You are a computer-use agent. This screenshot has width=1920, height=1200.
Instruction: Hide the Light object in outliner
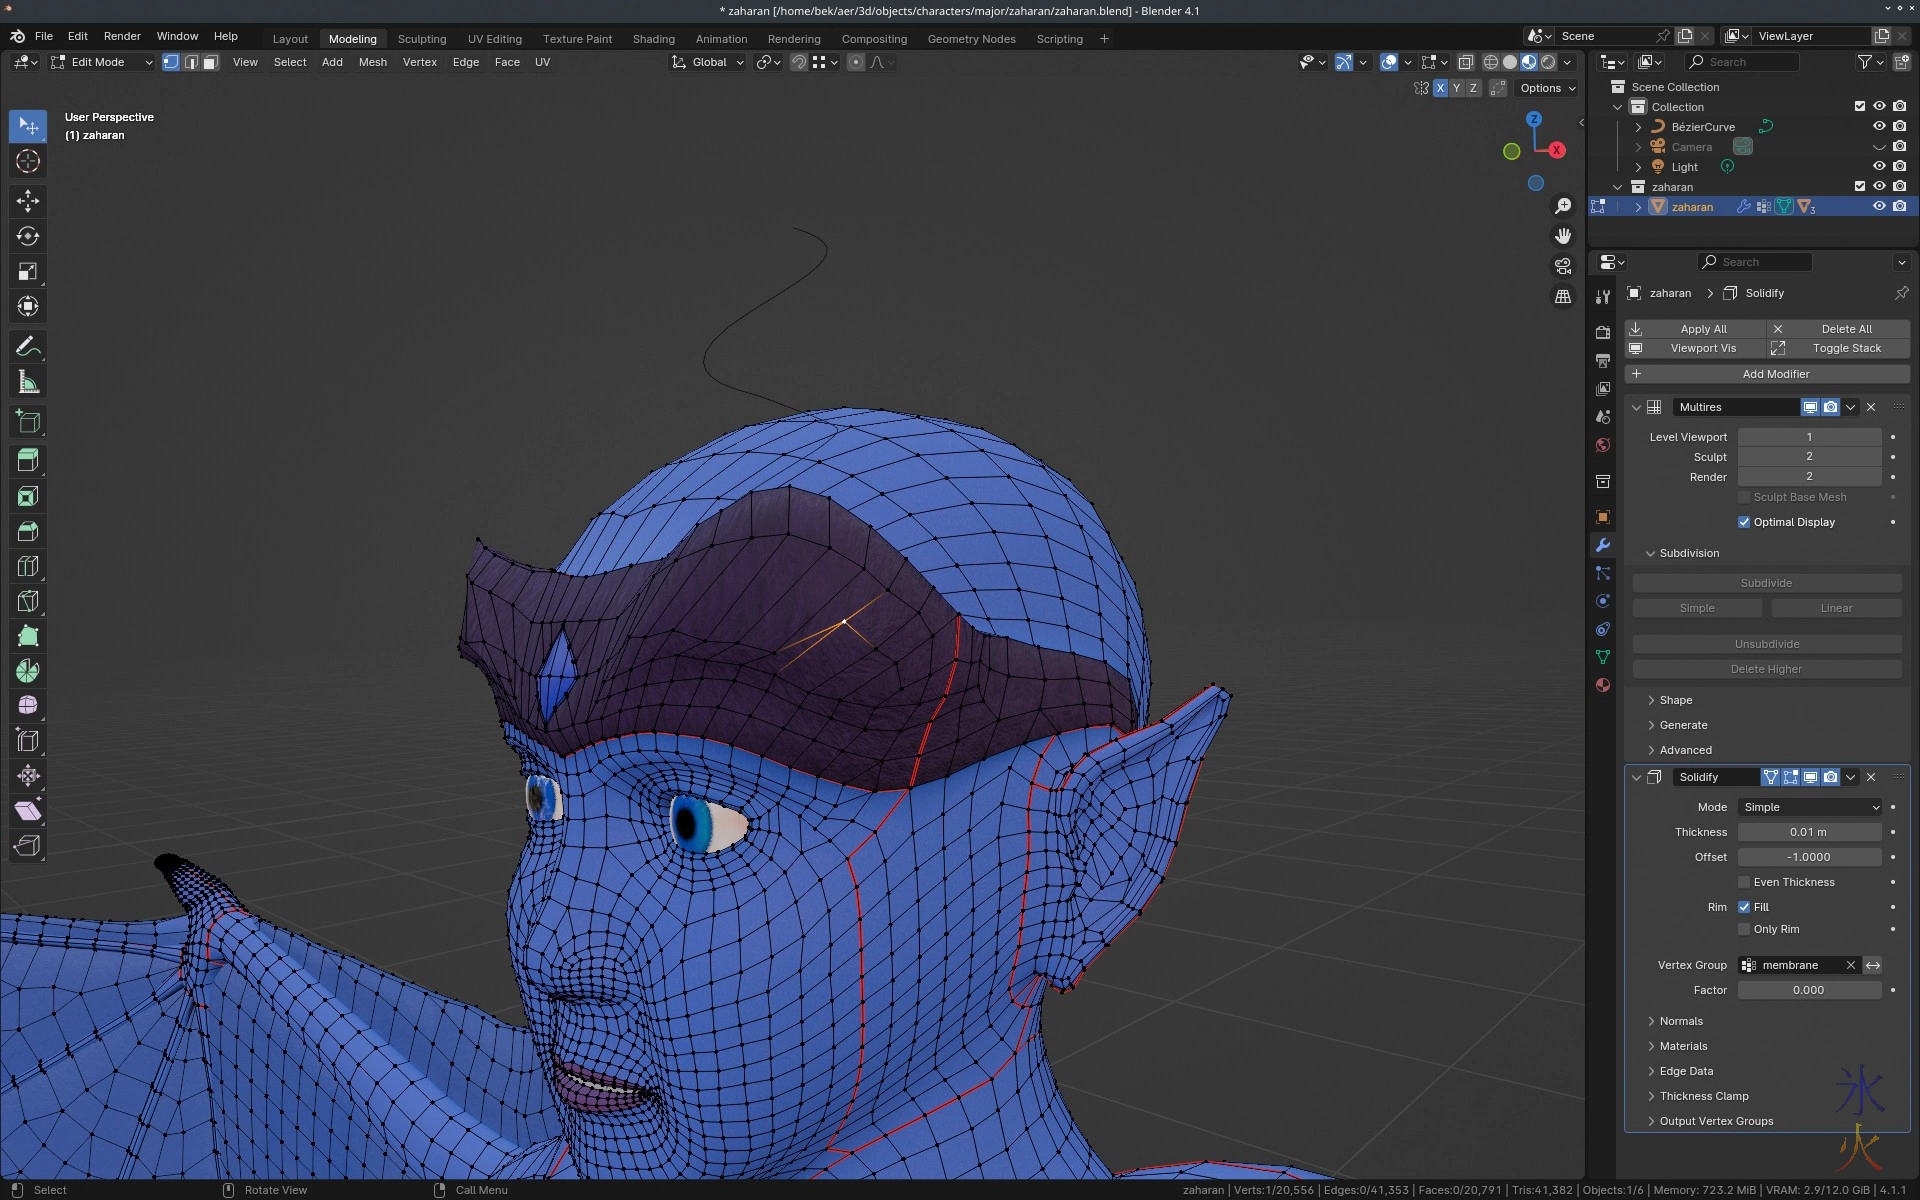1879,167
